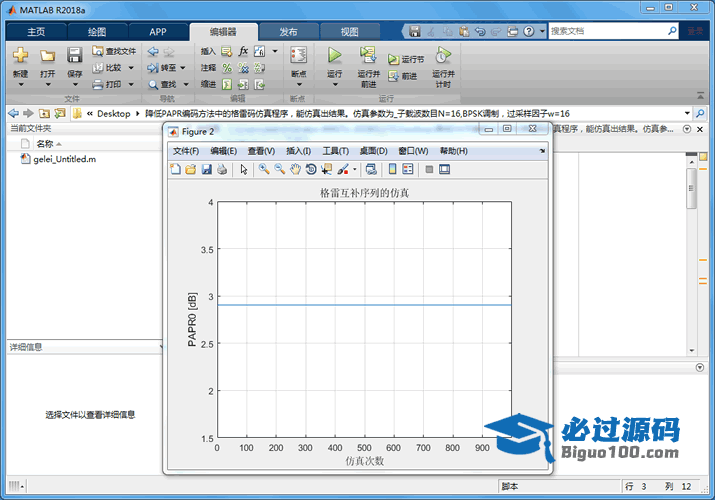This screenshot has height=500, width=715.
Task: Switch to the 绘图 (Plots) tab
Action: (97, 31)
